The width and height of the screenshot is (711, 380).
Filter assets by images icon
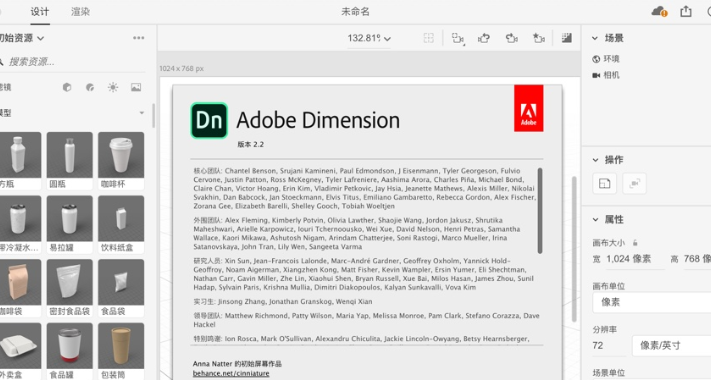coord(136,87)
